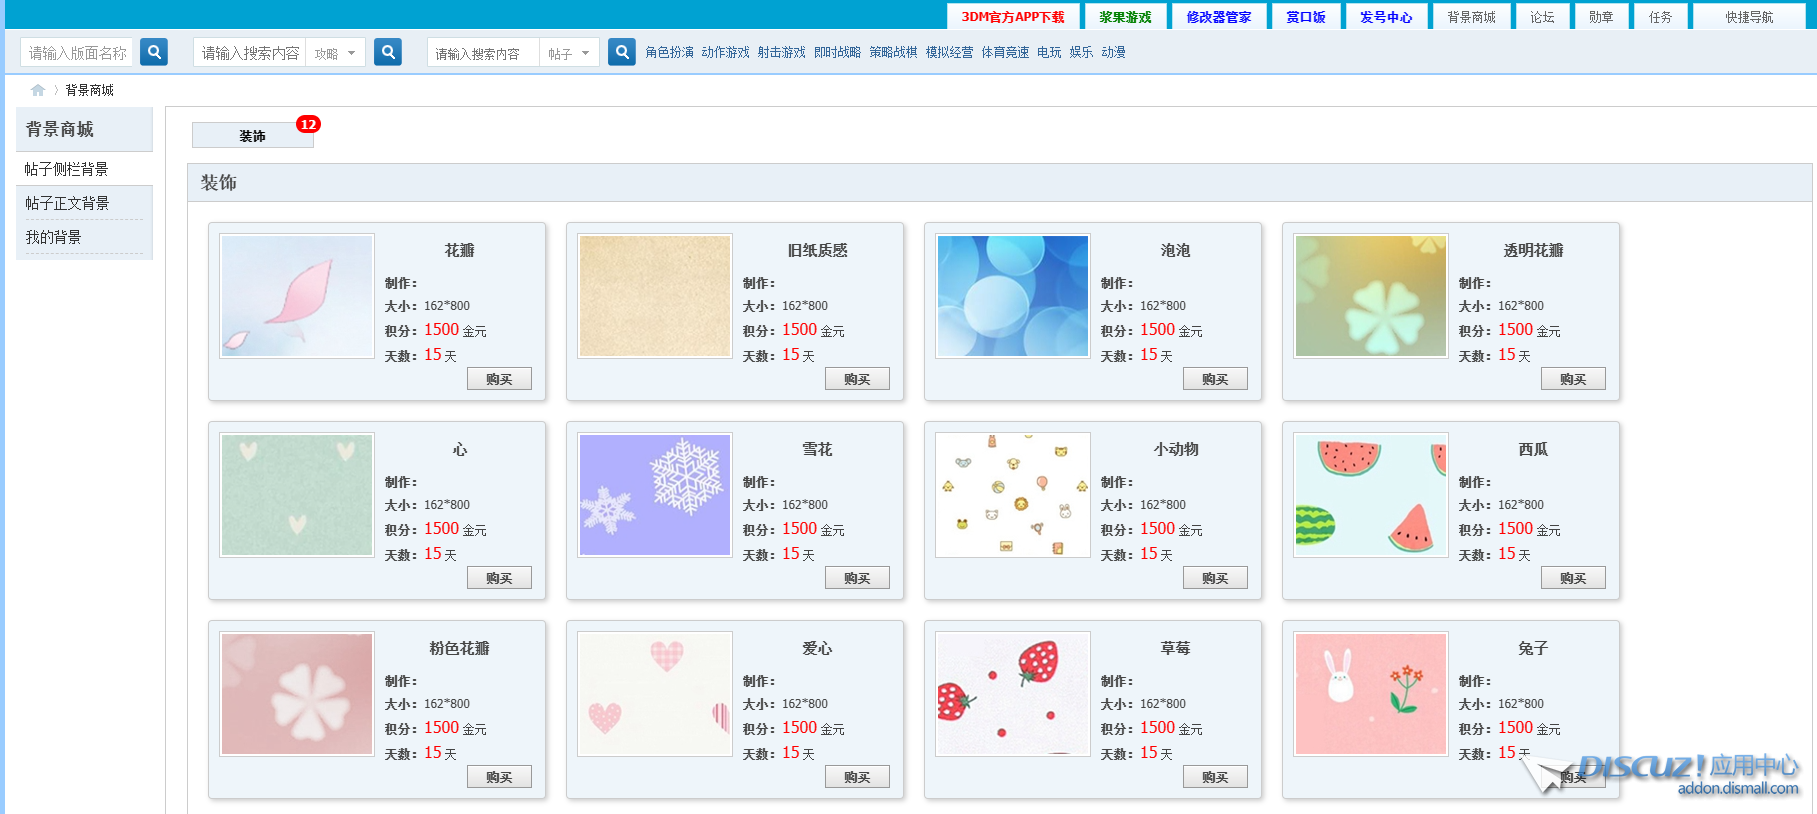Open 电玩 category link

pyautogui.click(x=1049, y=52)
